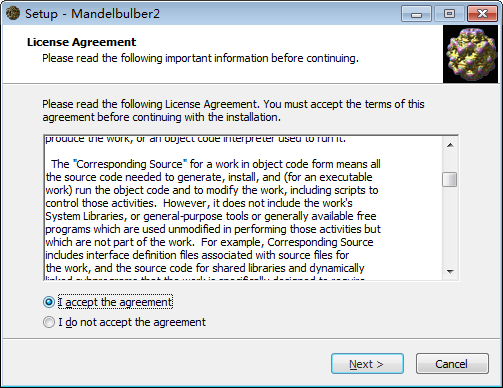This screenshot has width=503, height=388.
Task: Click the "Corresponding Source" paragraph first line
Action: [x=216, y=164]
